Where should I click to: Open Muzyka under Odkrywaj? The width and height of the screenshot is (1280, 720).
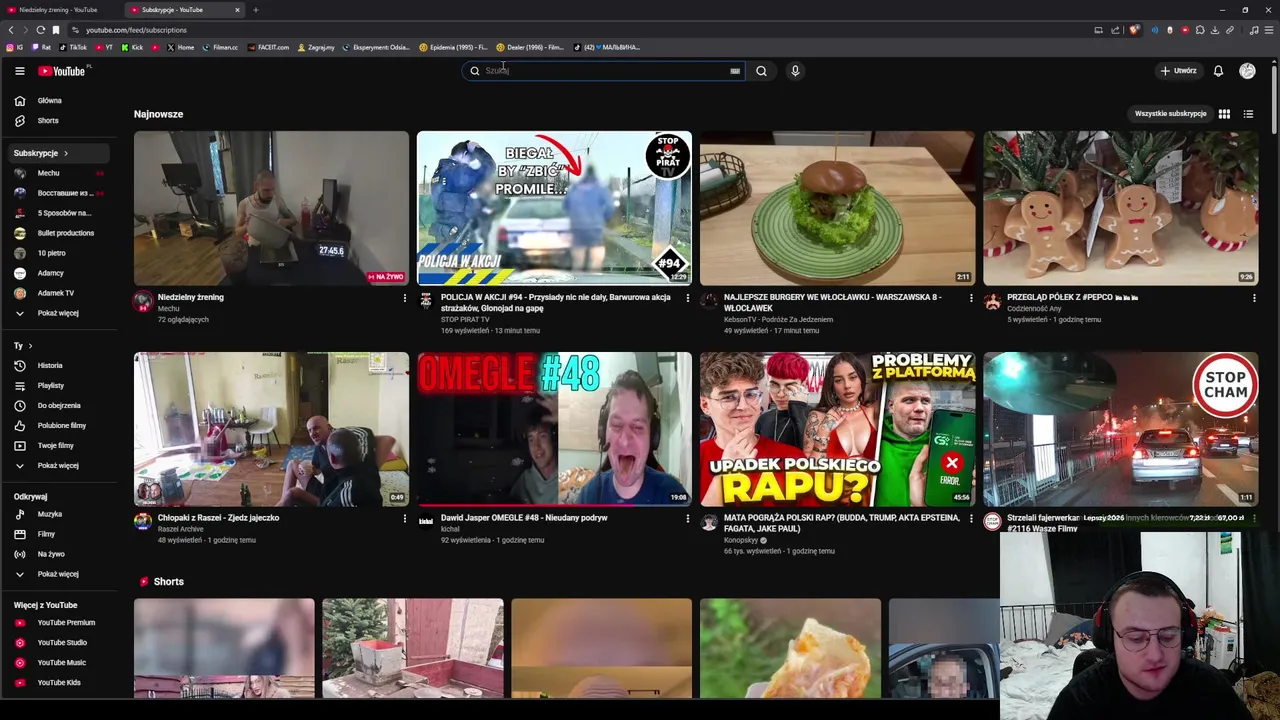(x=61, y=514)
